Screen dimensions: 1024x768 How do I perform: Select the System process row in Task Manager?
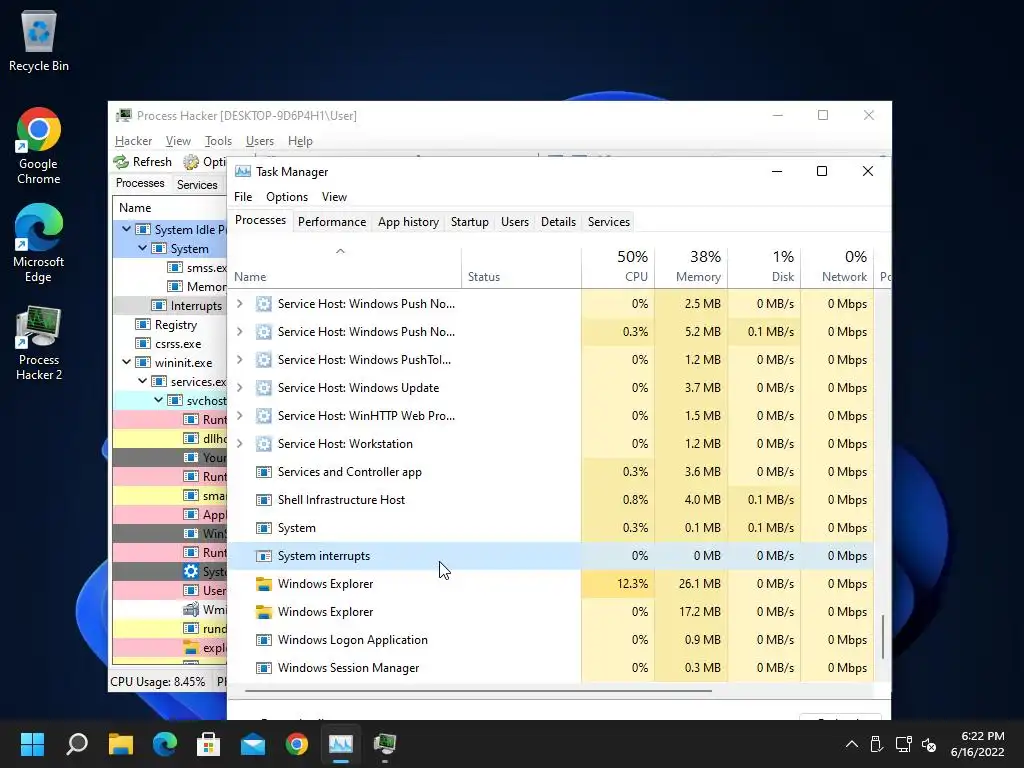pyautogui.click(x=550, y=528)
